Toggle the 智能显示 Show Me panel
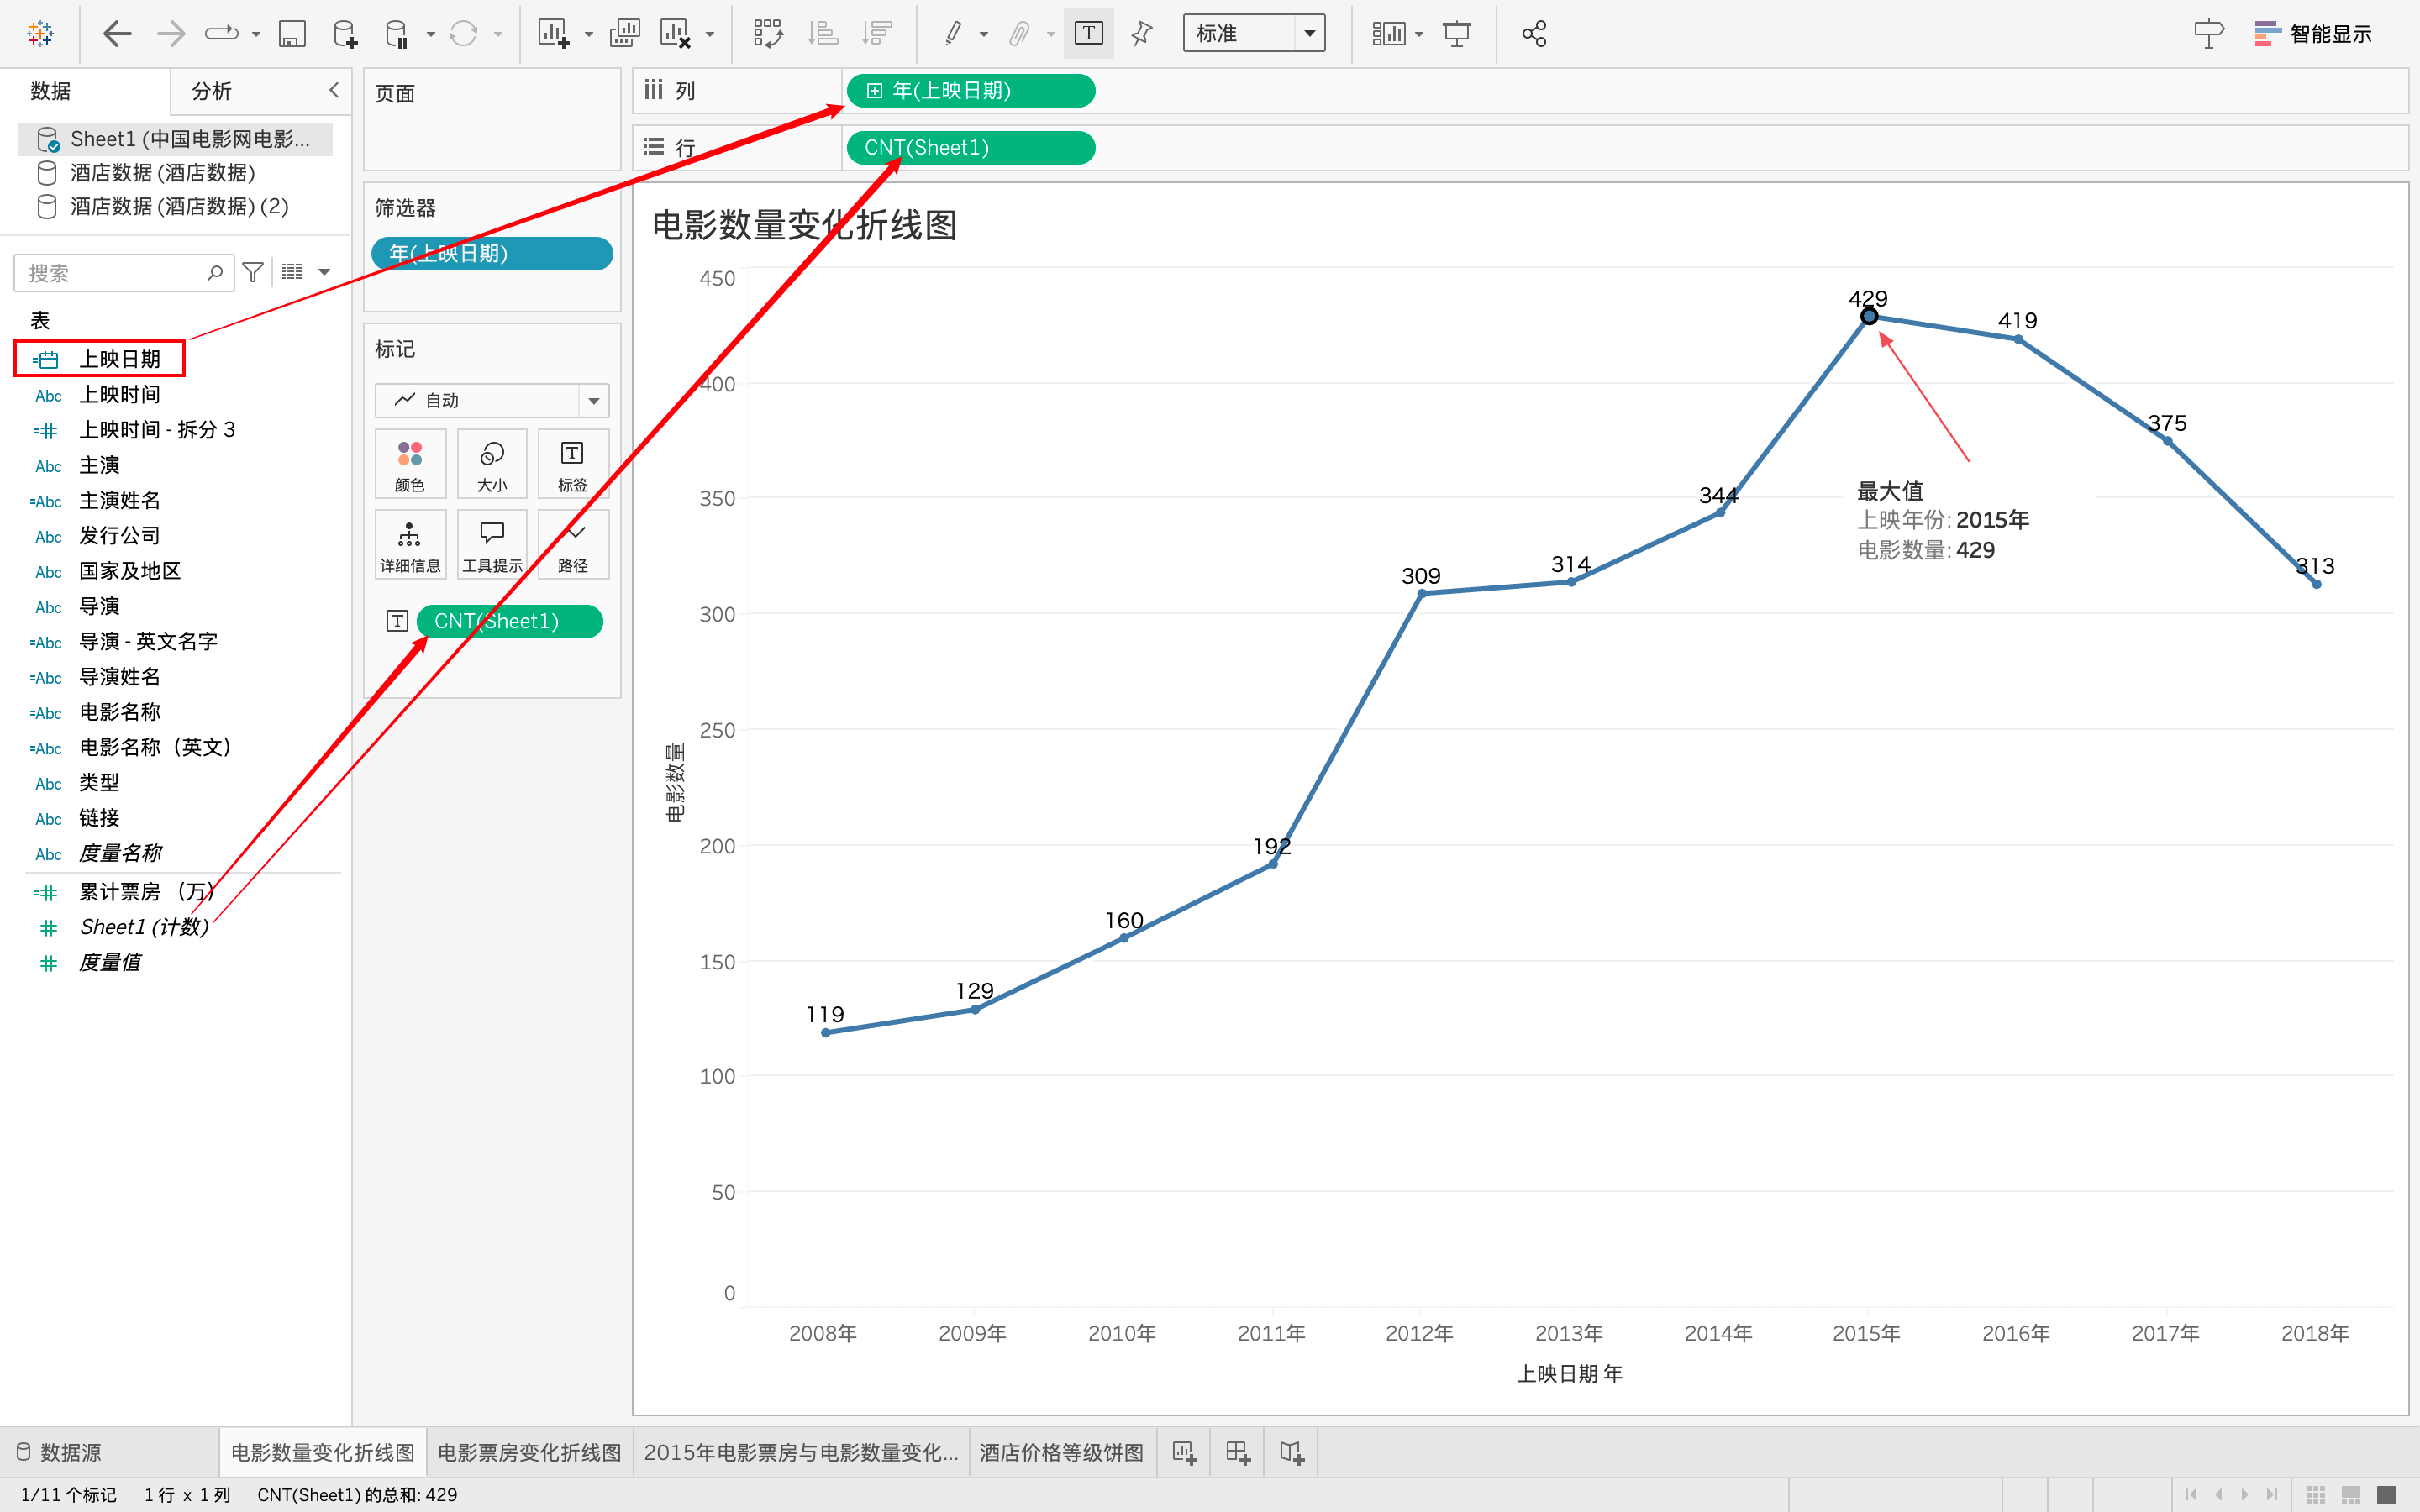 click(x=2313, y=34)
